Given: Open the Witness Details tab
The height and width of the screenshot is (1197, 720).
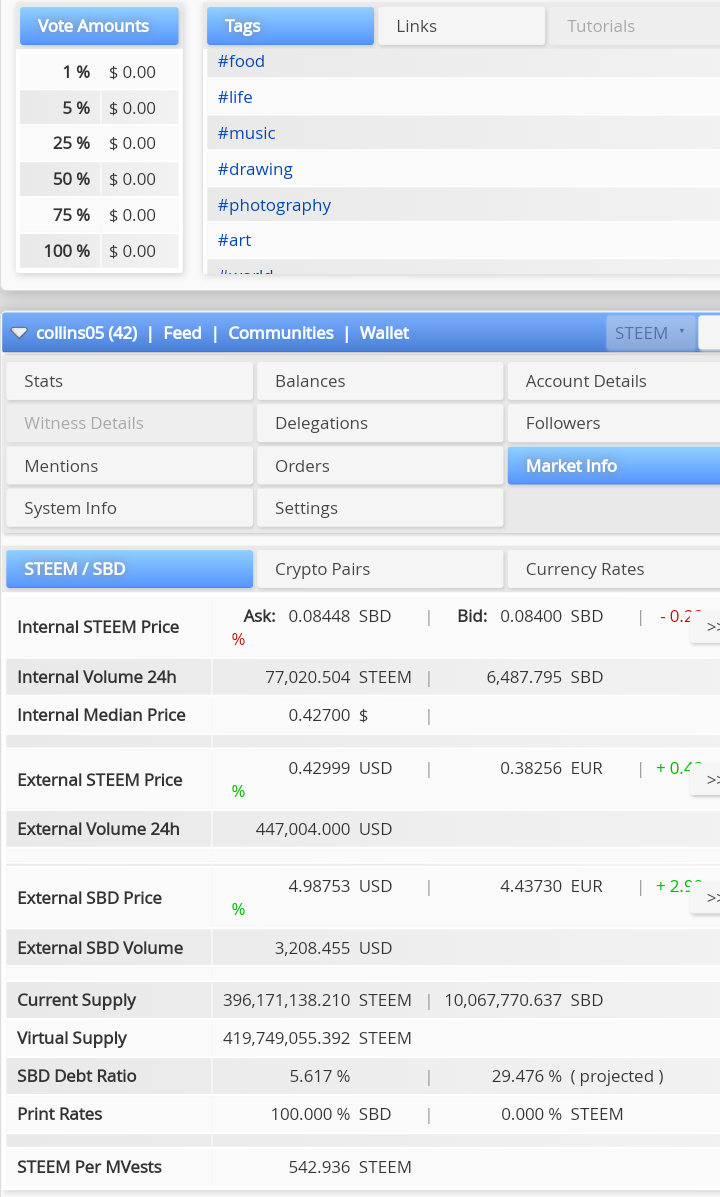Looking at the screenshot, I should (x=129, y=423).
